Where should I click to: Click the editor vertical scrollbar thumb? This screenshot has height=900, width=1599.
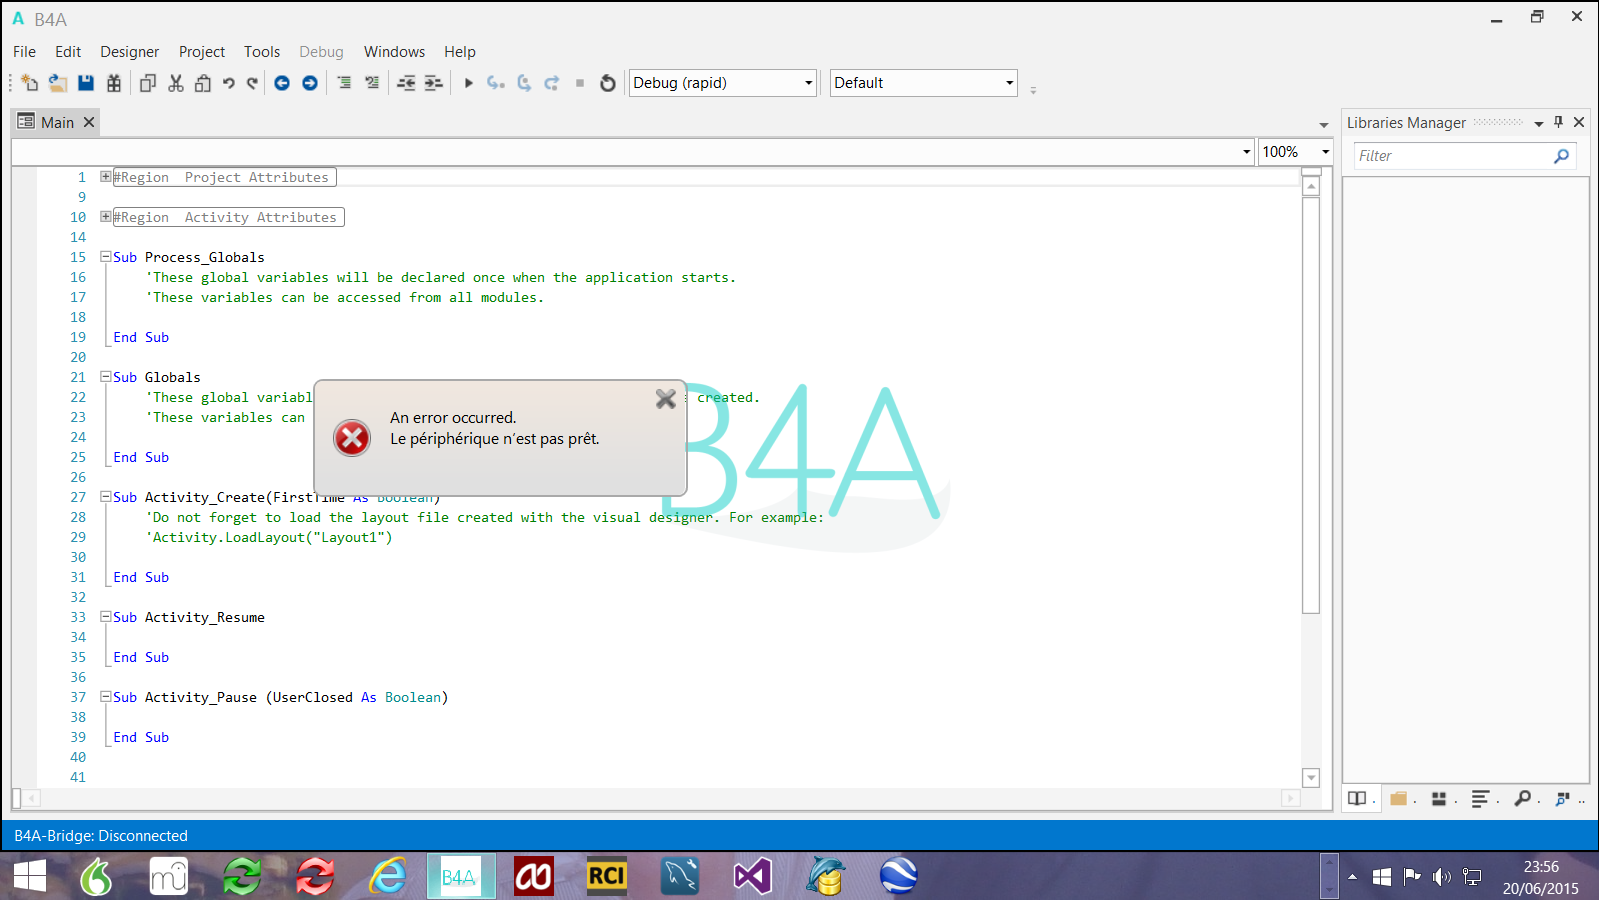(x=1311, y=405)
